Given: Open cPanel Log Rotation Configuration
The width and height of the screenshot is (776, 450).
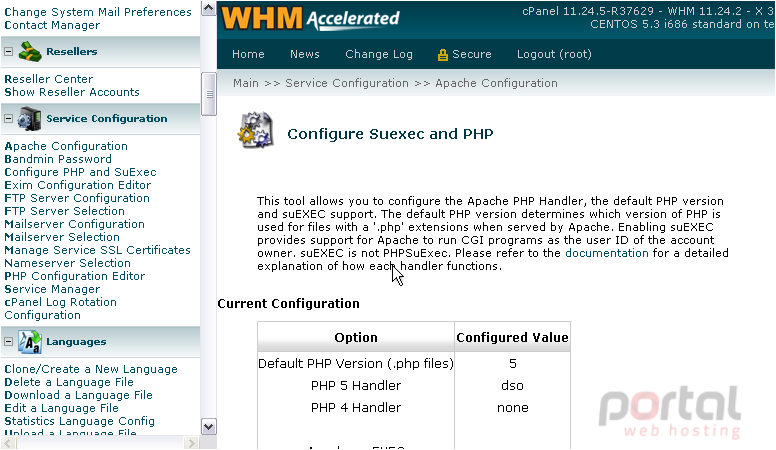Looking at the screenshot, I should pos(60,309).
